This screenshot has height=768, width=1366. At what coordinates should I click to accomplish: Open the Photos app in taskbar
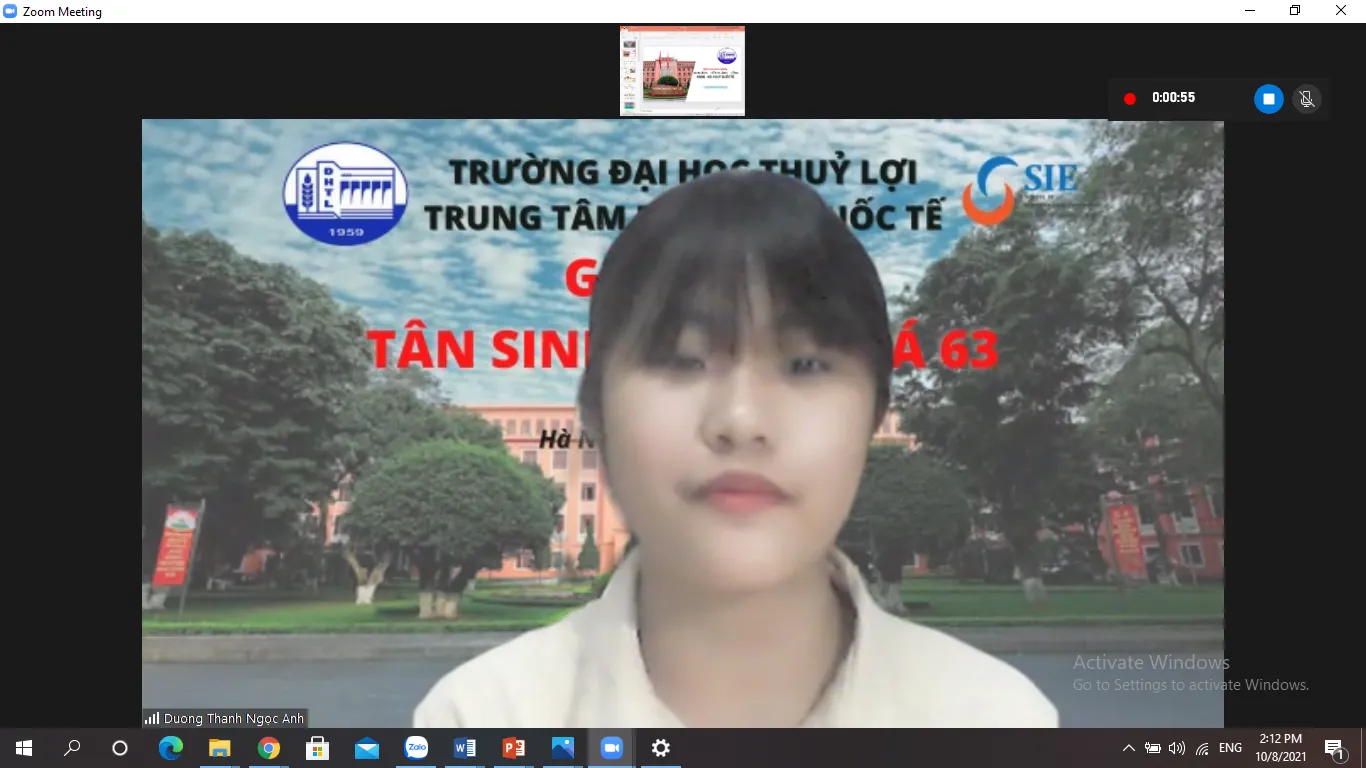563,748
